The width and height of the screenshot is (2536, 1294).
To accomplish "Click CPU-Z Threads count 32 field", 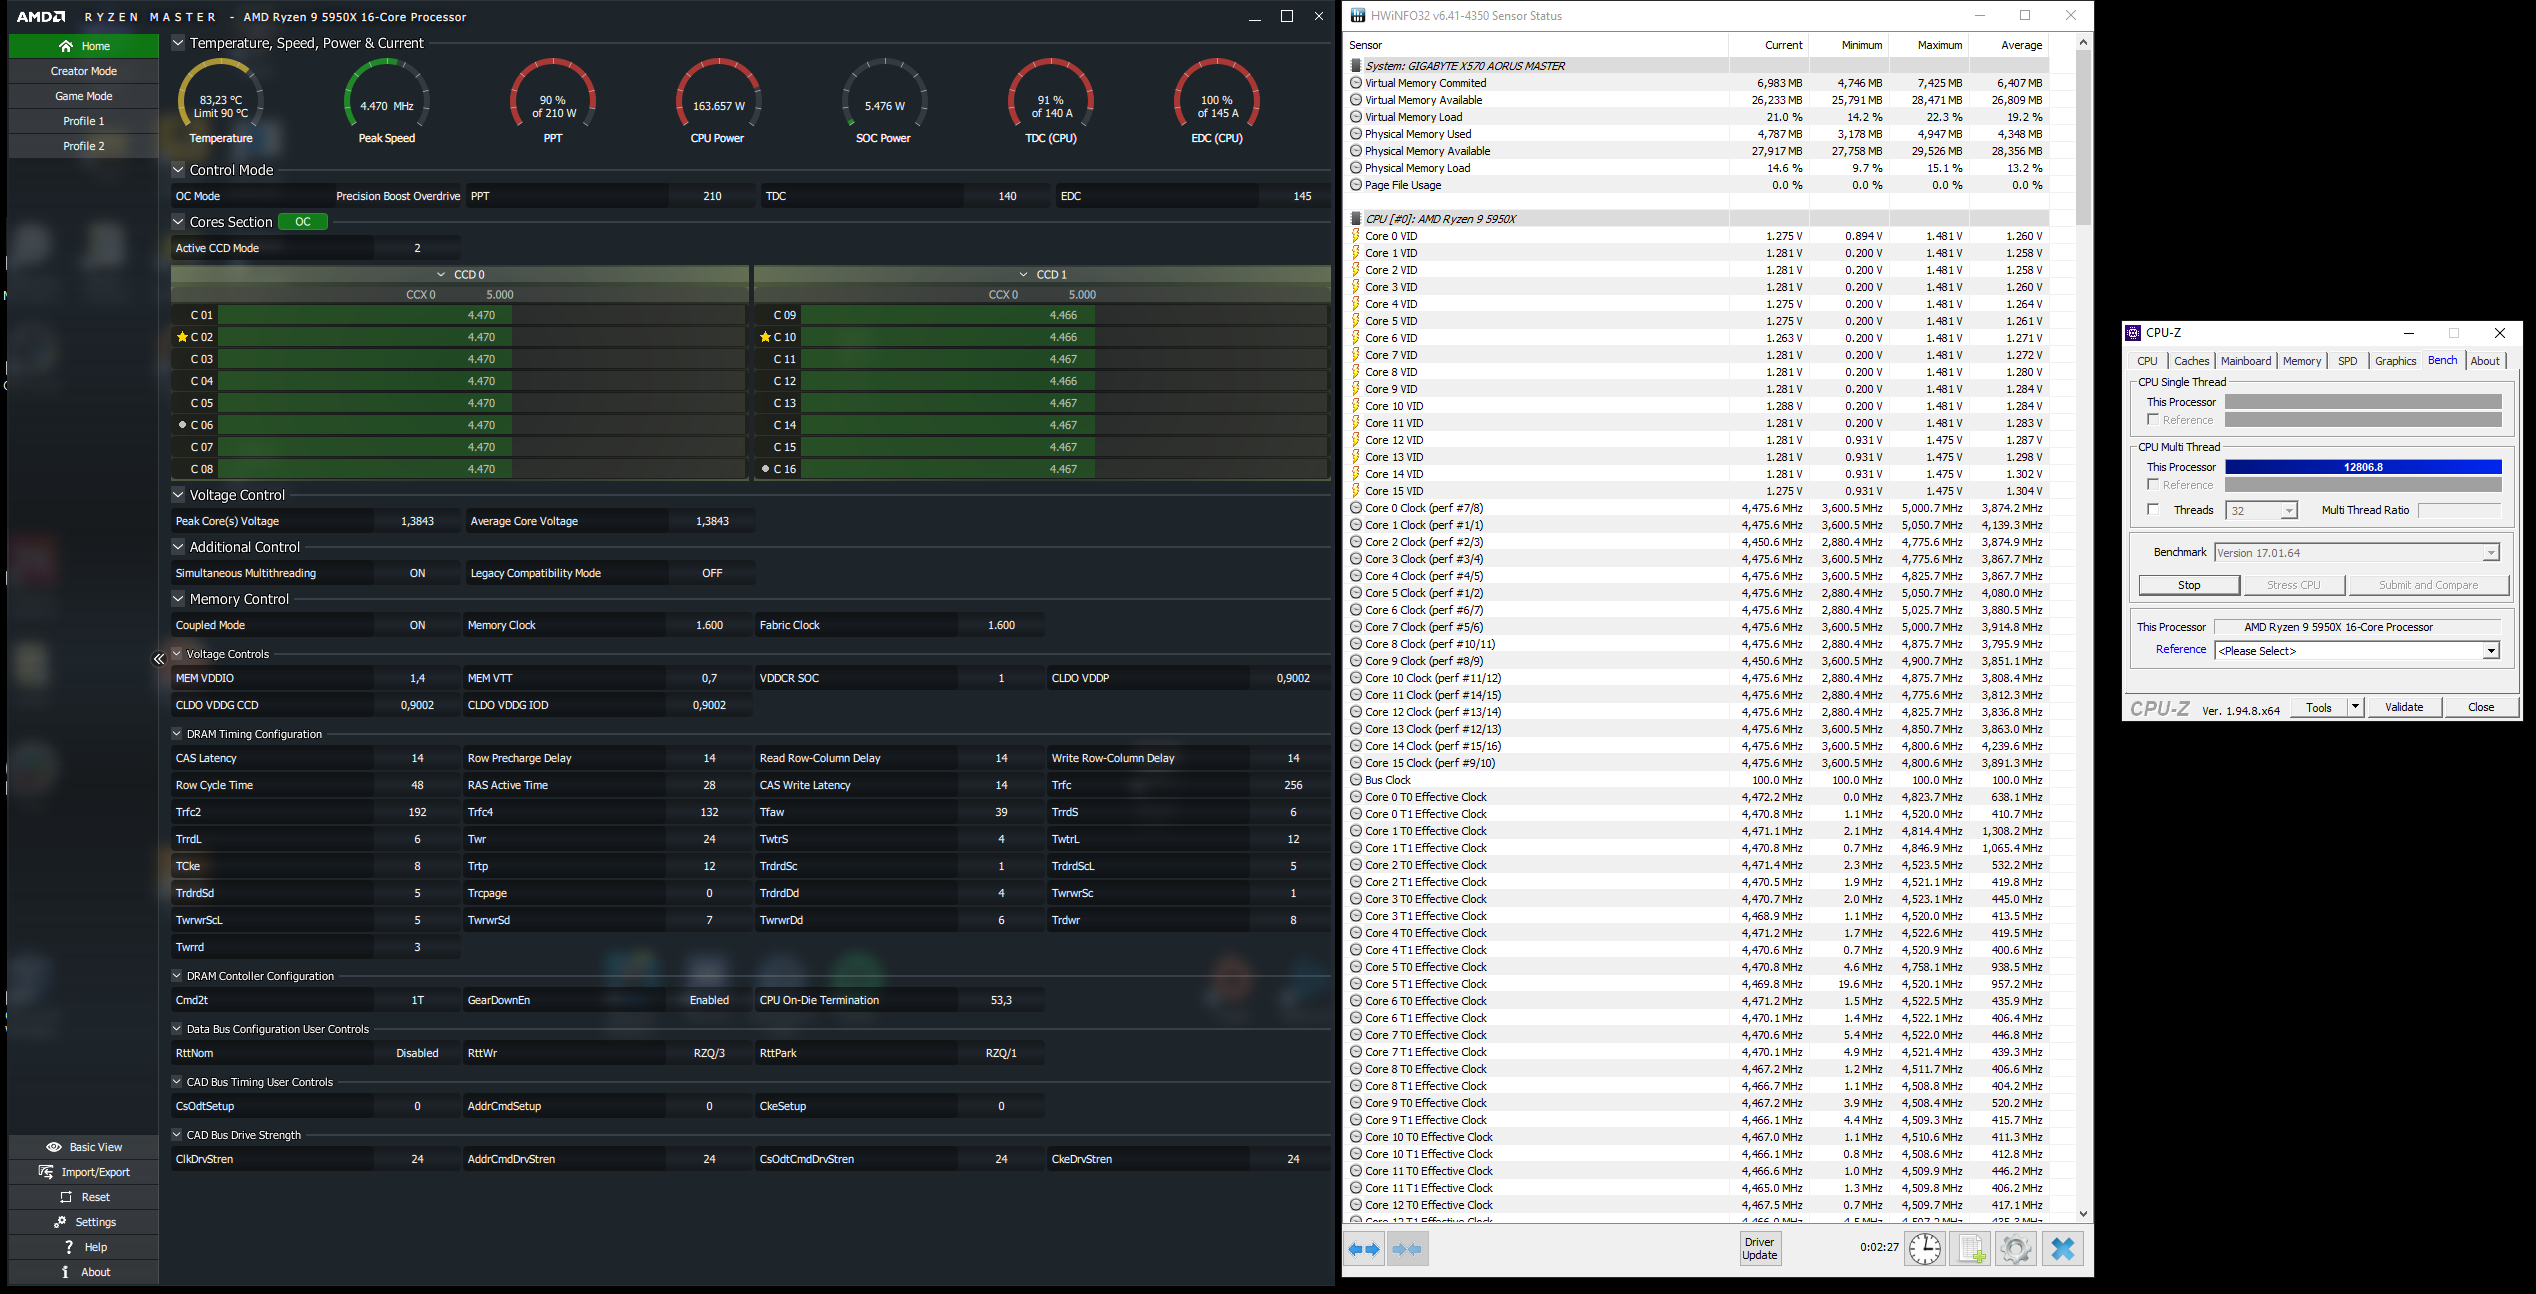I will click(2262, 511).
